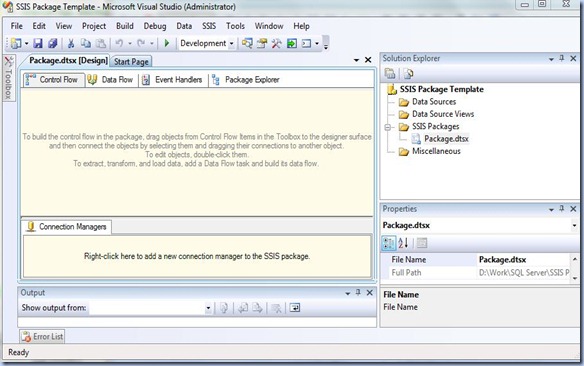Image resolution: width=584 pixels, height=366 pixels.
Task: Switch to the Package Explorer tab
Action: pos(246,80)
